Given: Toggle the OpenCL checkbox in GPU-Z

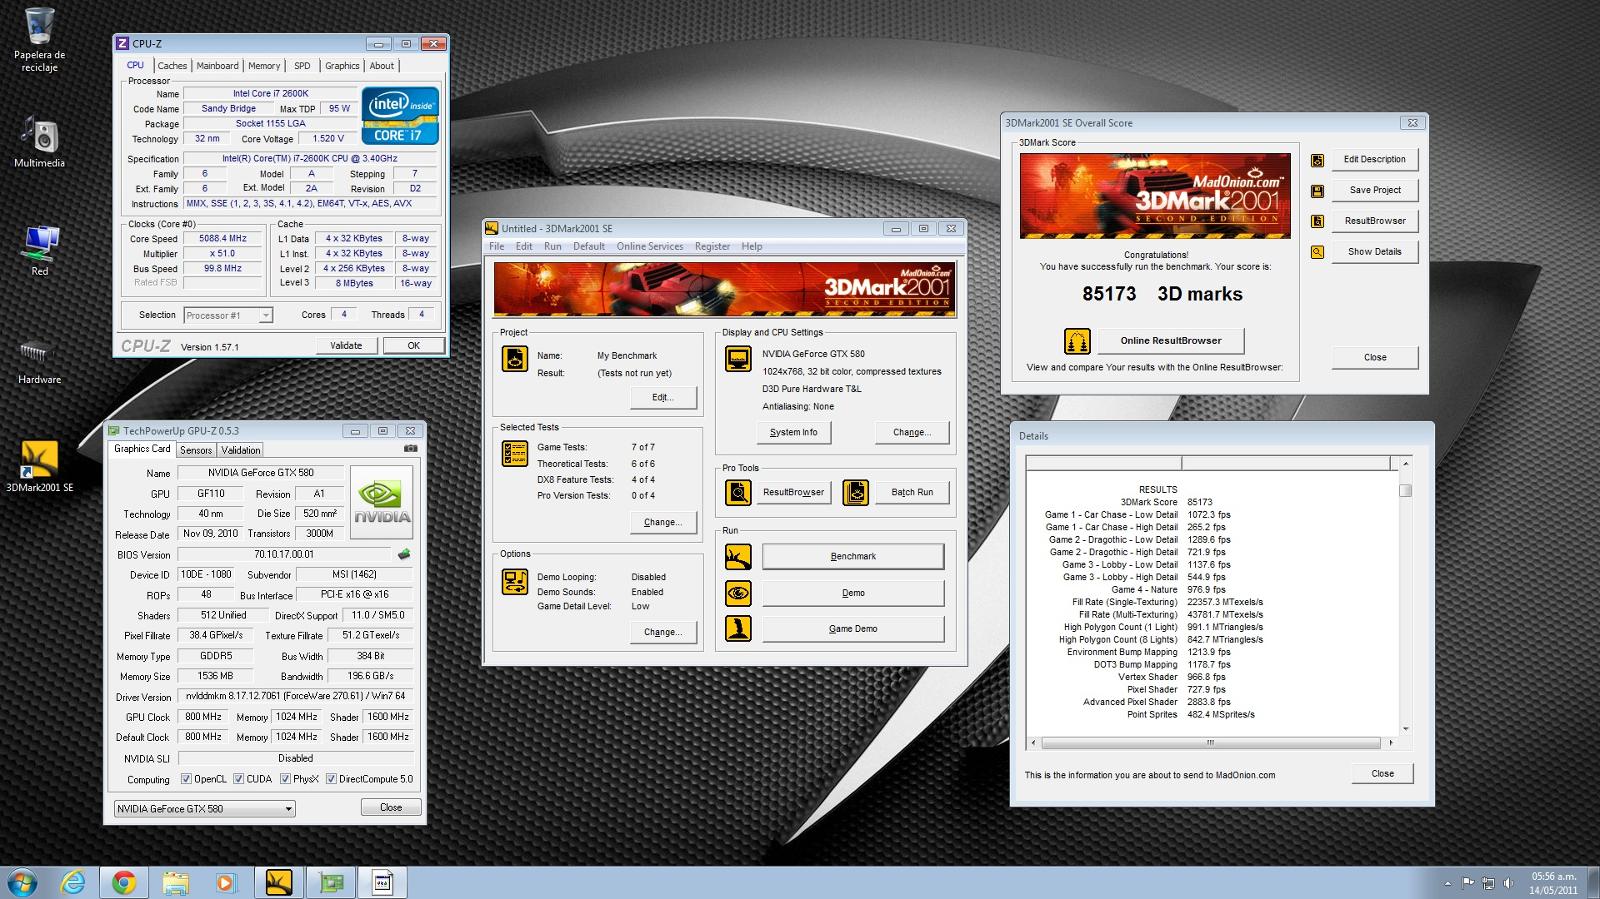Looking at the screenshot, I should pos(186,779).
